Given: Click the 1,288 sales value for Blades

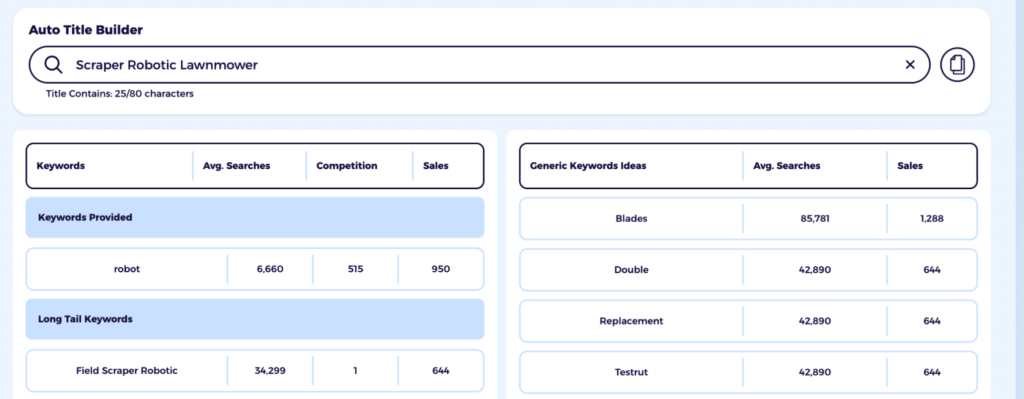Looking at the screenshot, I should [x=932, y=219].
